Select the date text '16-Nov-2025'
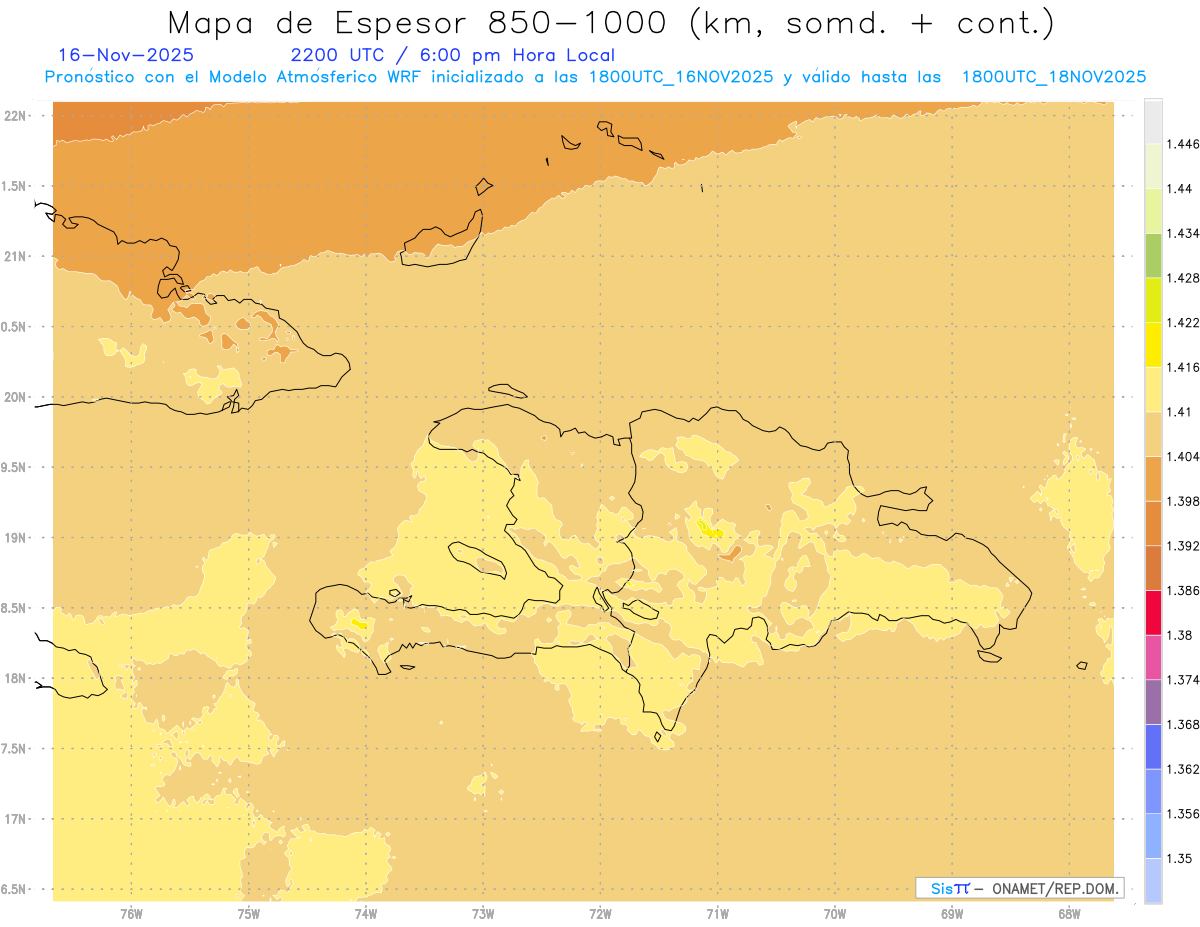 pyautogui.click(x=126, y=55)
